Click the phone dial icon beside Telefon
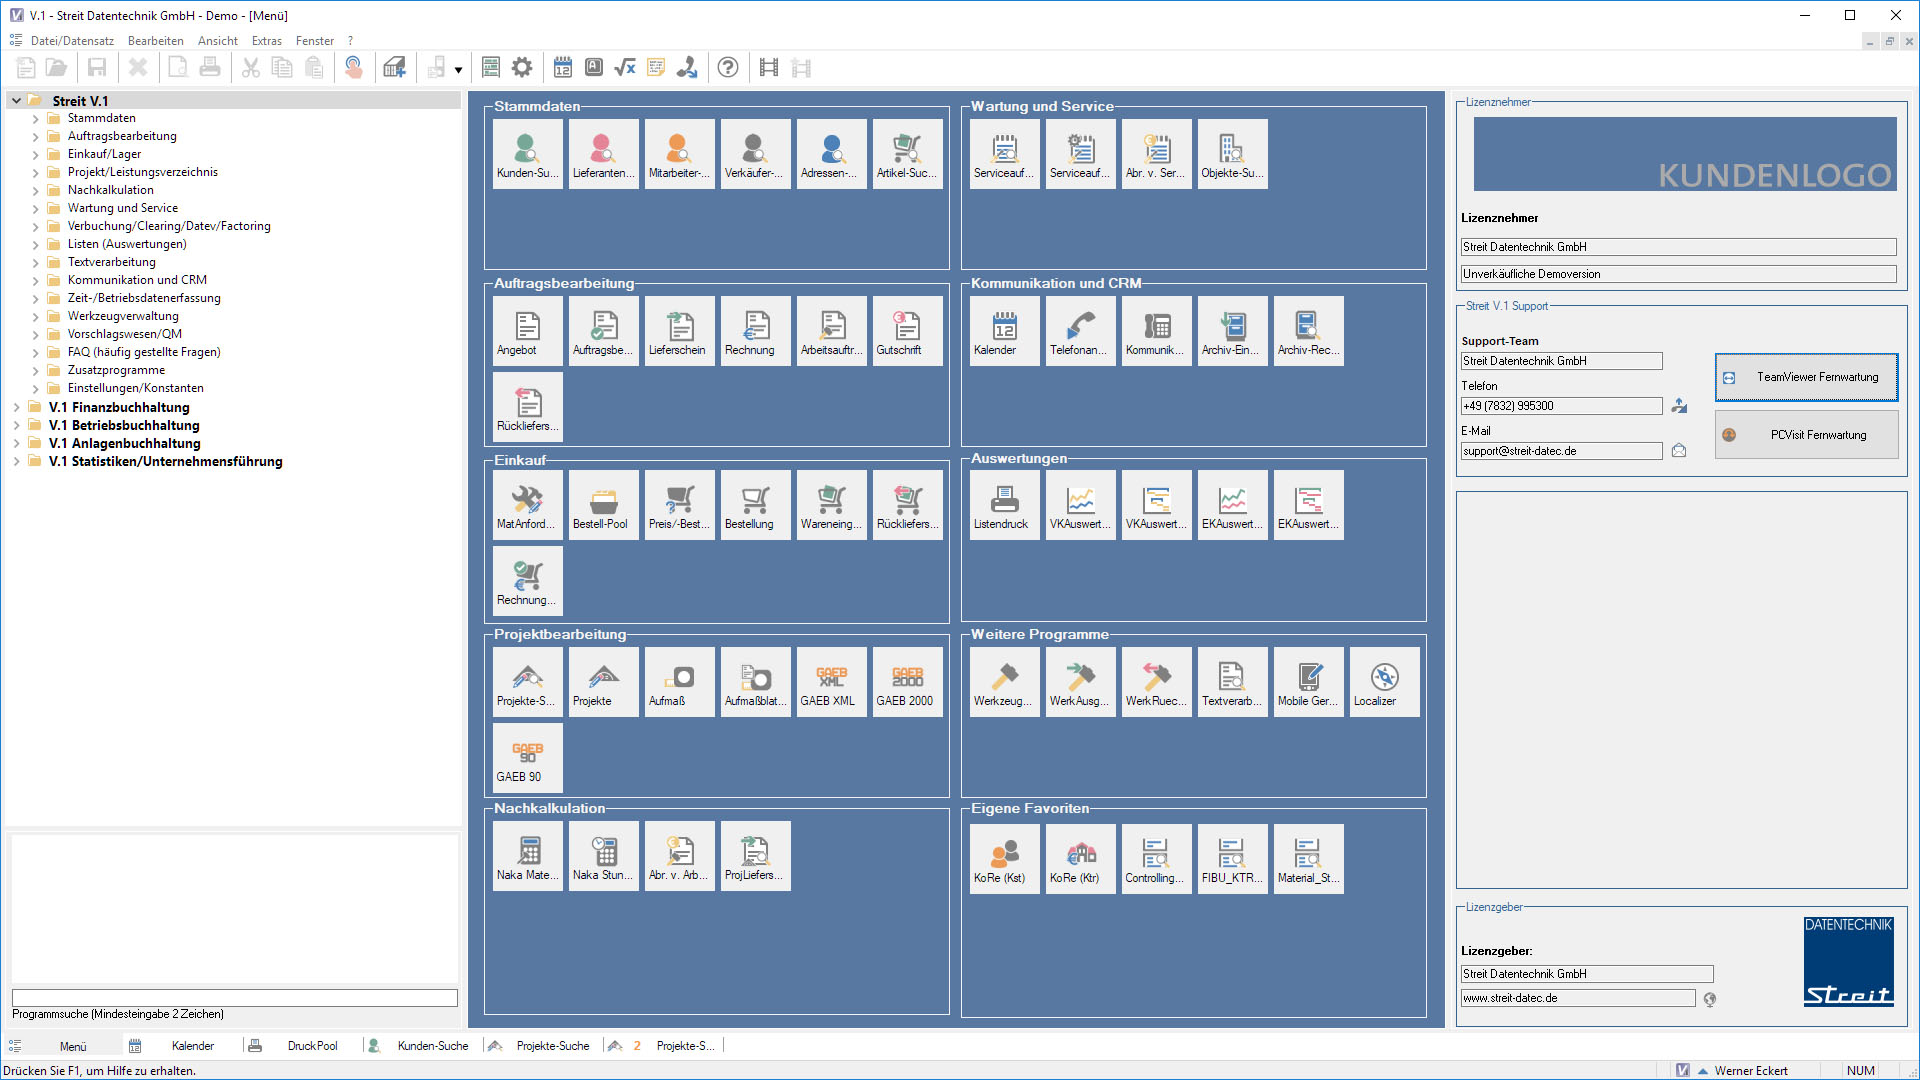1920x1080 pixels. click(x=1679, y=406)
